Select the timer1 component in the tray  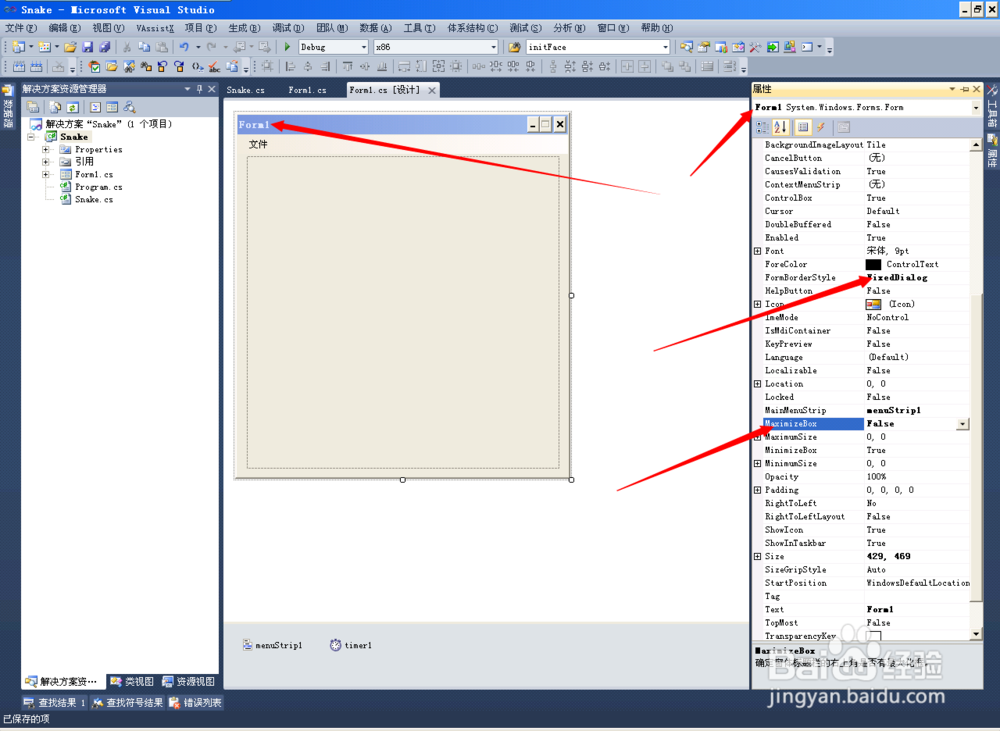[x=350, y=646]
